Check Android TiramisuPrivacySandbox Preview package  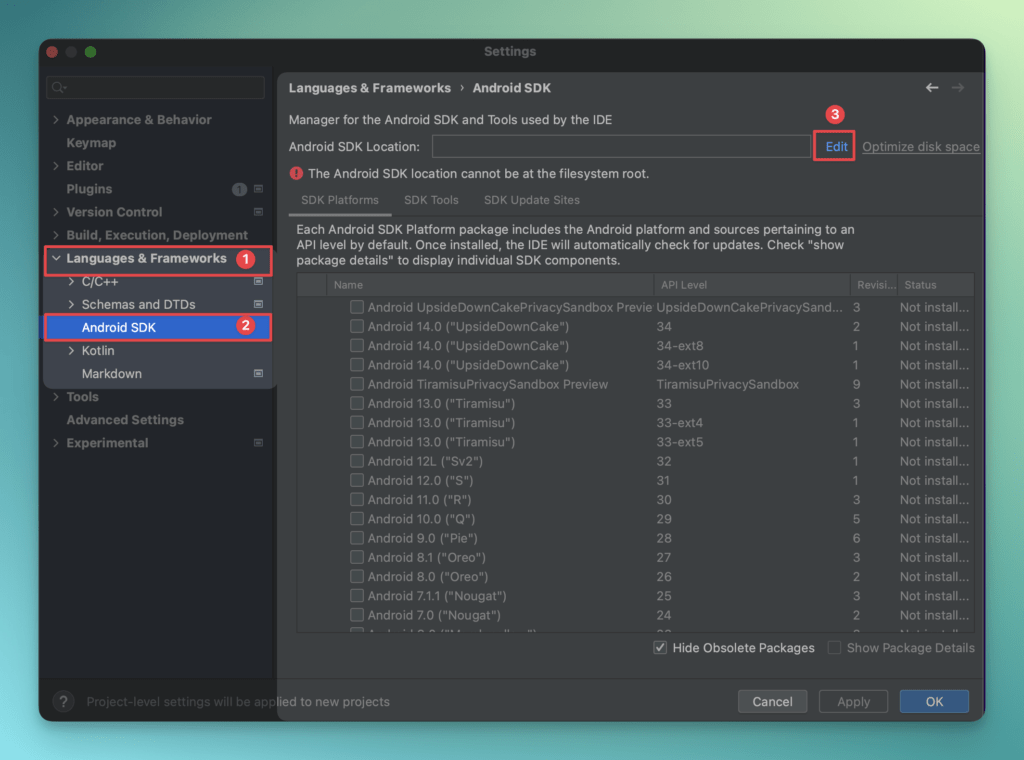357,384
